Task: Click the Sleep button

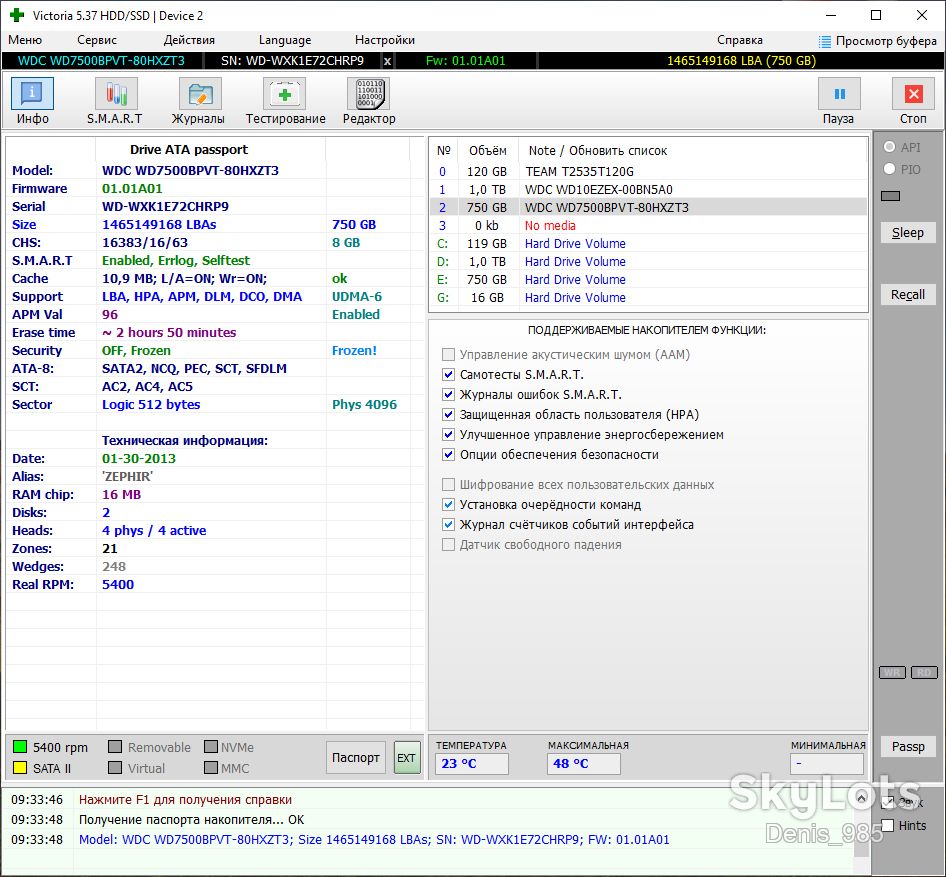Action: (907, 232)
